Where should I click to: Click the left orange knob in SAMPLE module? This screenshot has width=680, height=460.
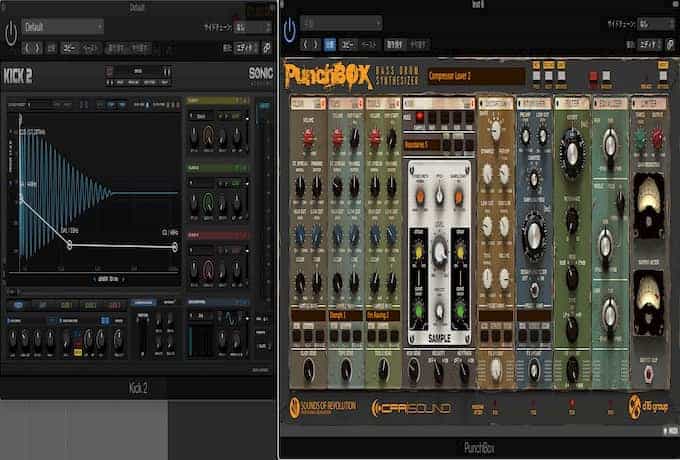coord(420,197)
